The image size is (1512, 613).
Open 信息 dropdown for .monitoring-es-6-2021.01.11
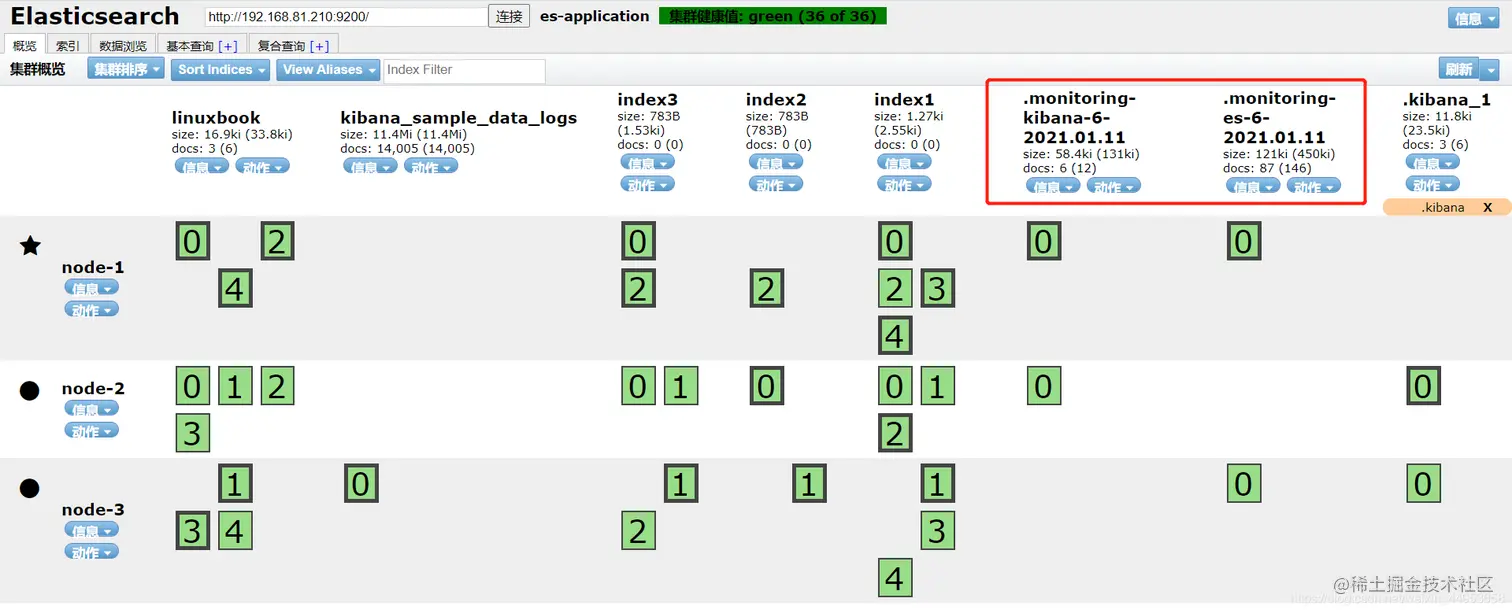tap(1253, 186)
